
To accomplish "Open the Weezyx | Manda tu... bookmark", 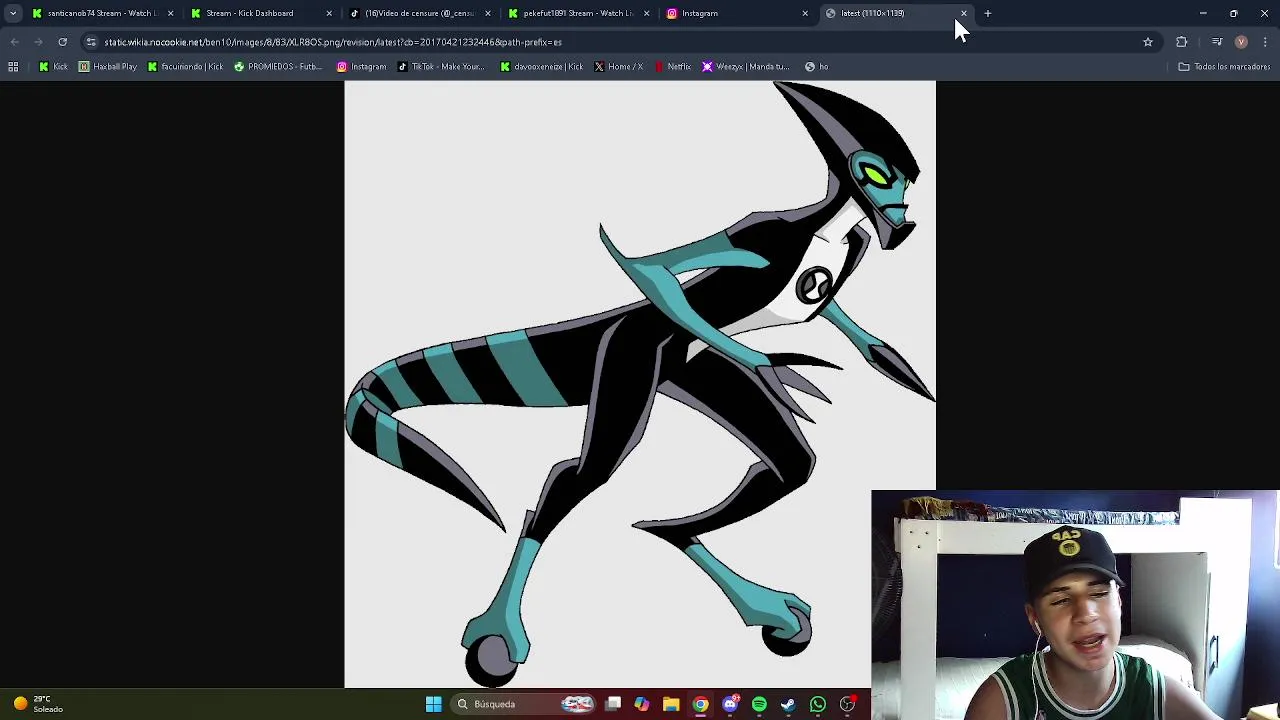I will (746, 67).
